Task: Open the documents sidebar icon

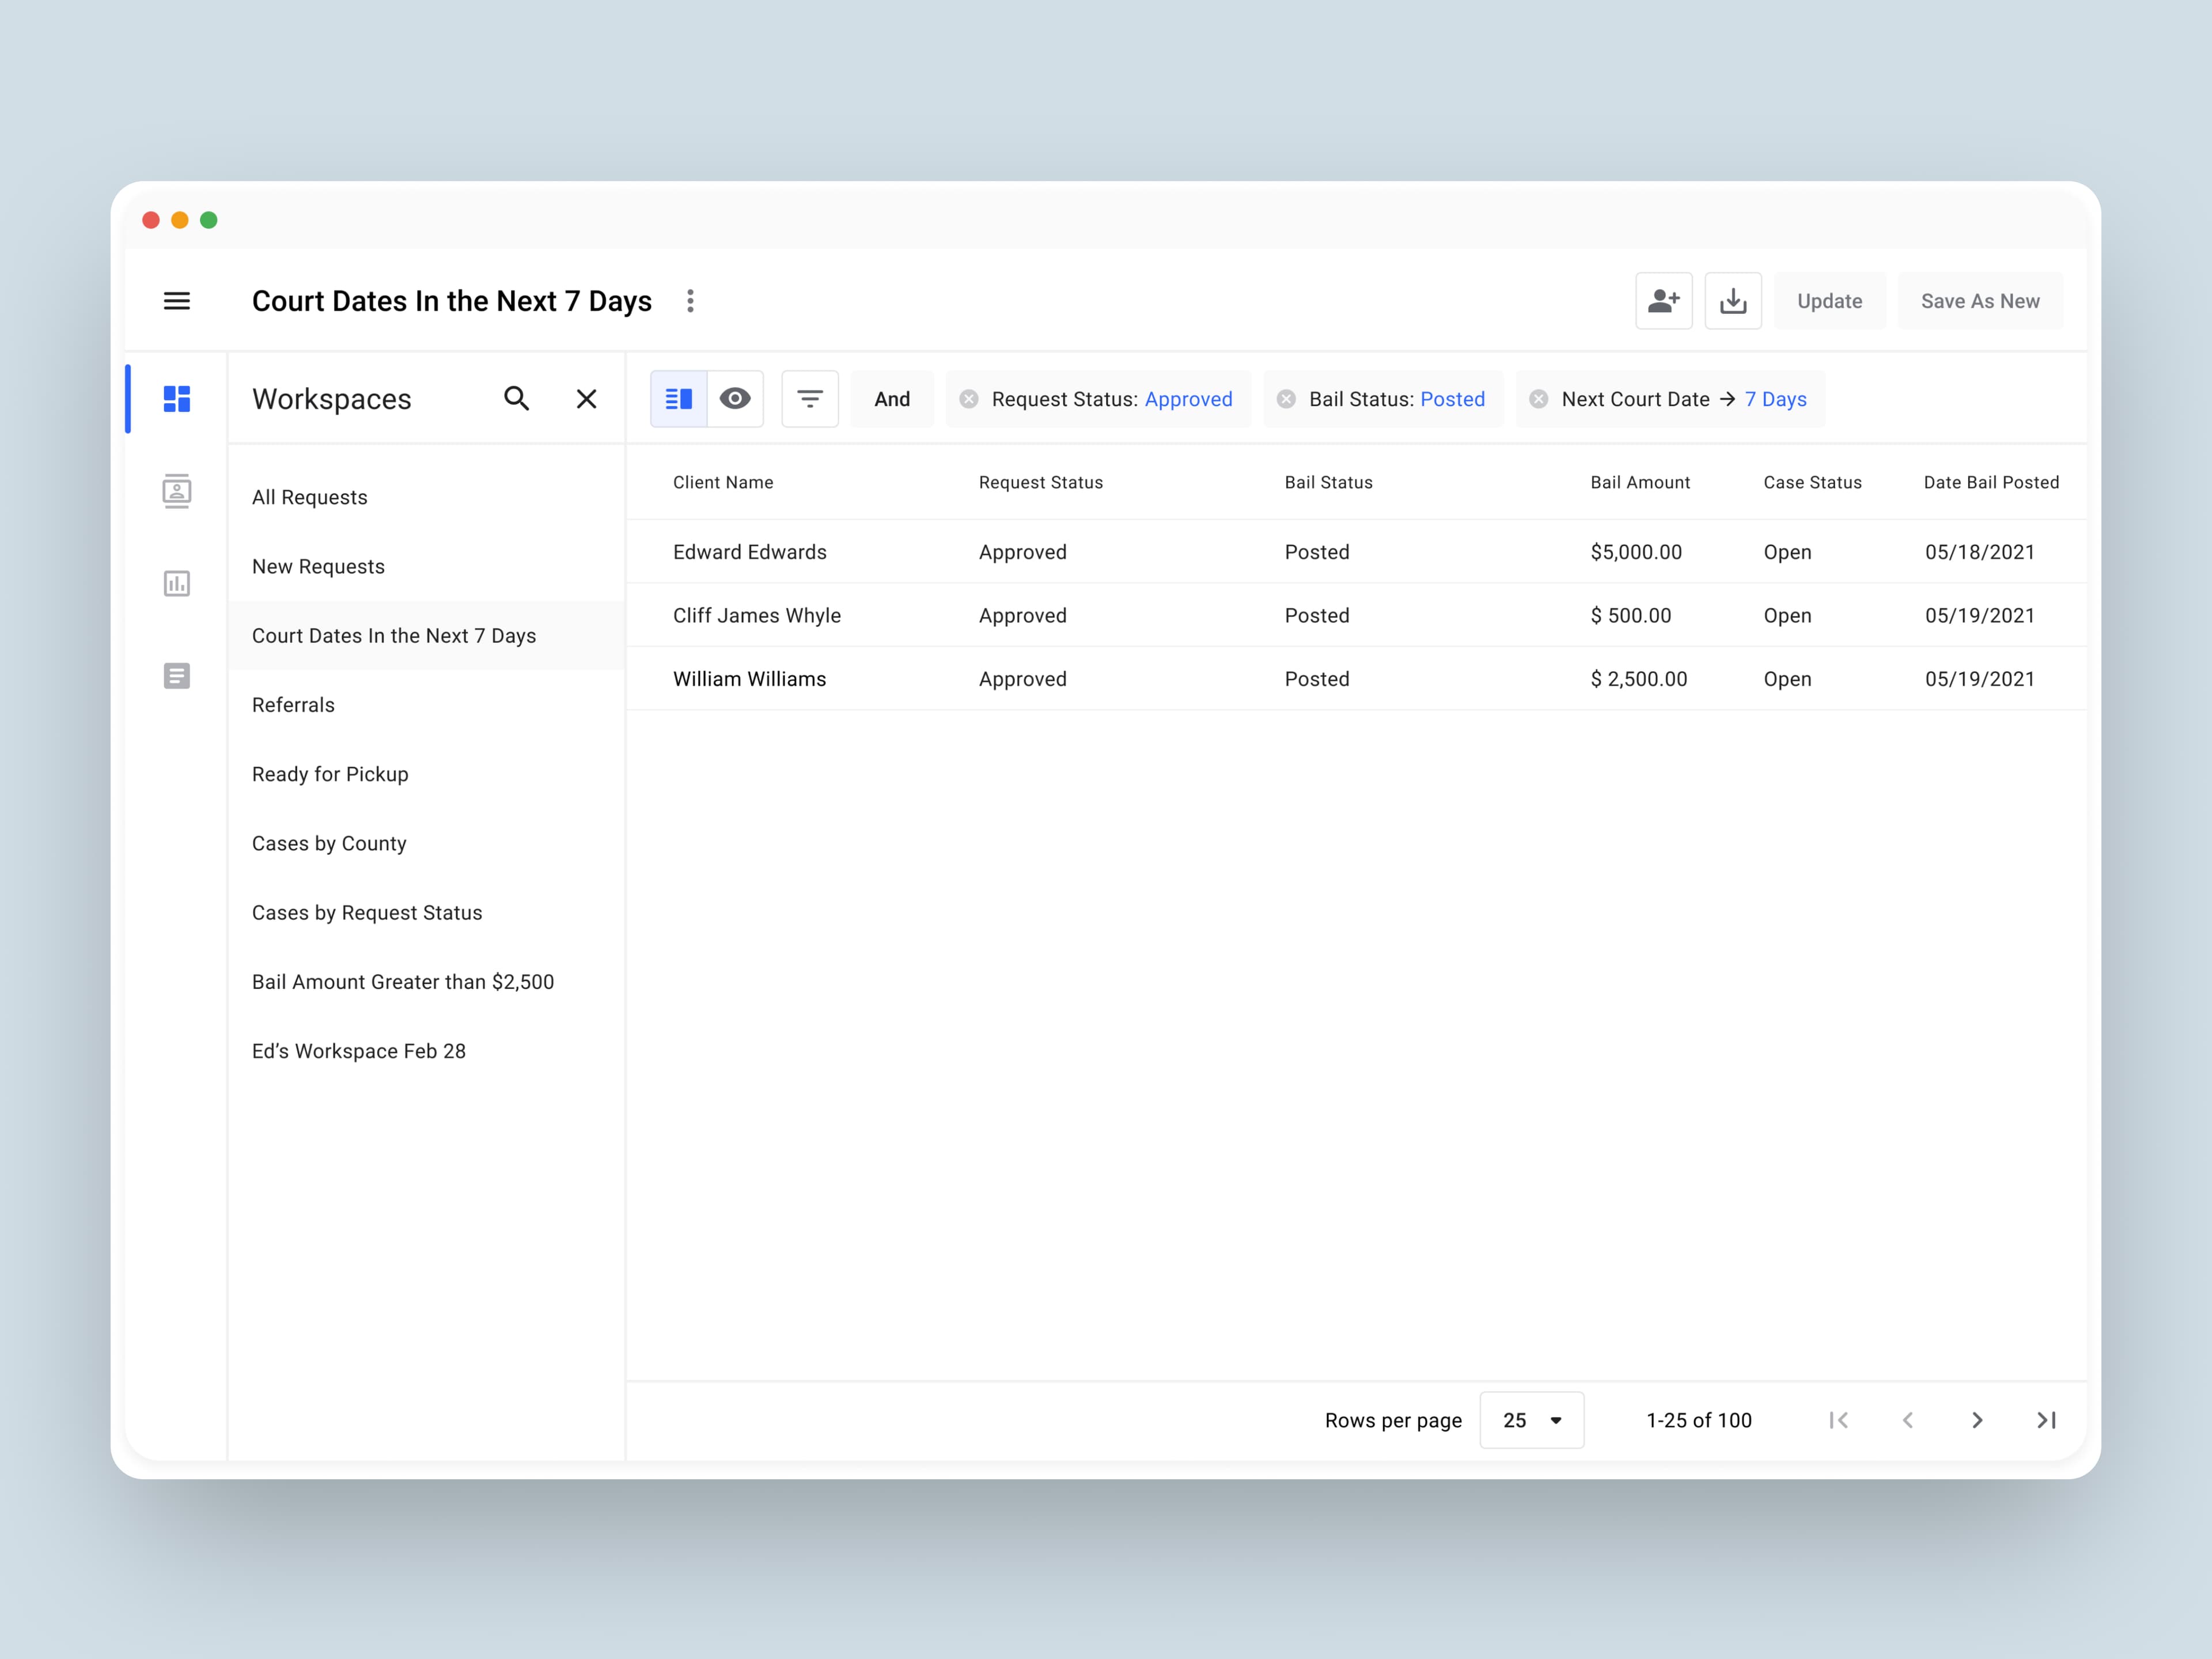Action: point(177,676)
